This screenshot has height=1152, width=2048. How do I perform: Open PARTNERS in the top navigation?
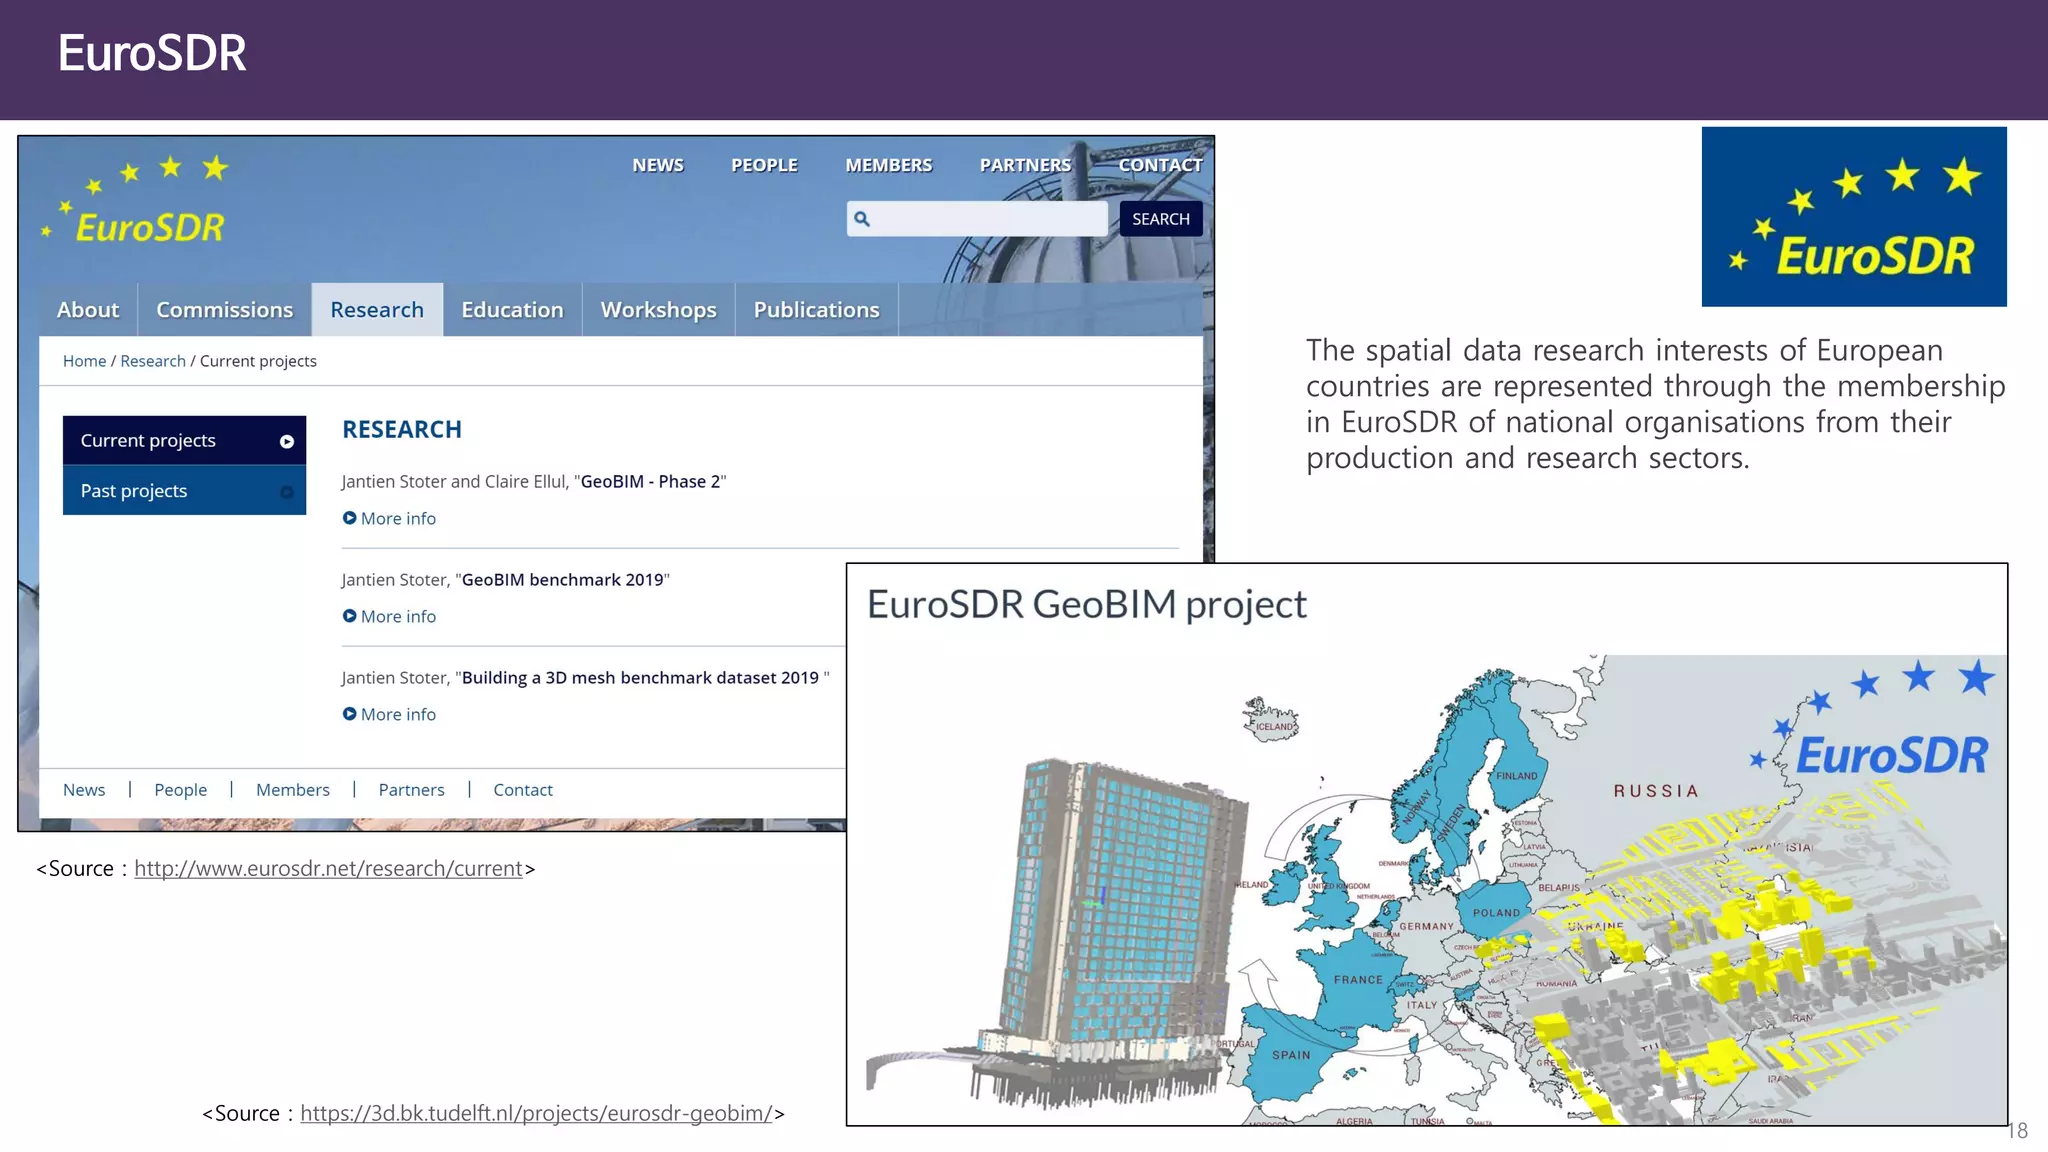1025,165
